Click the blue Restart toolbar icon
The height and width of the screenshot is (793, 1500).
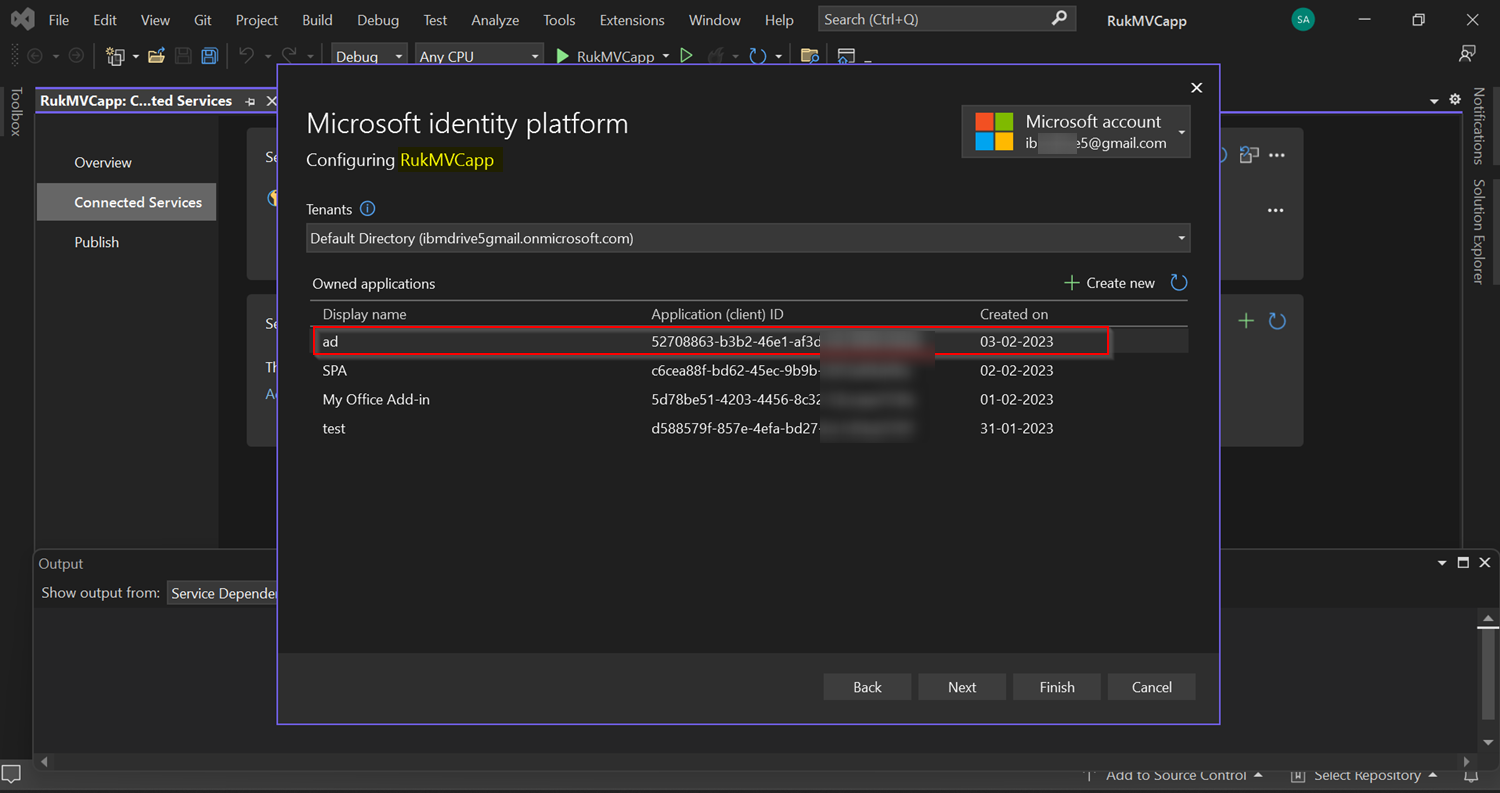758,56
